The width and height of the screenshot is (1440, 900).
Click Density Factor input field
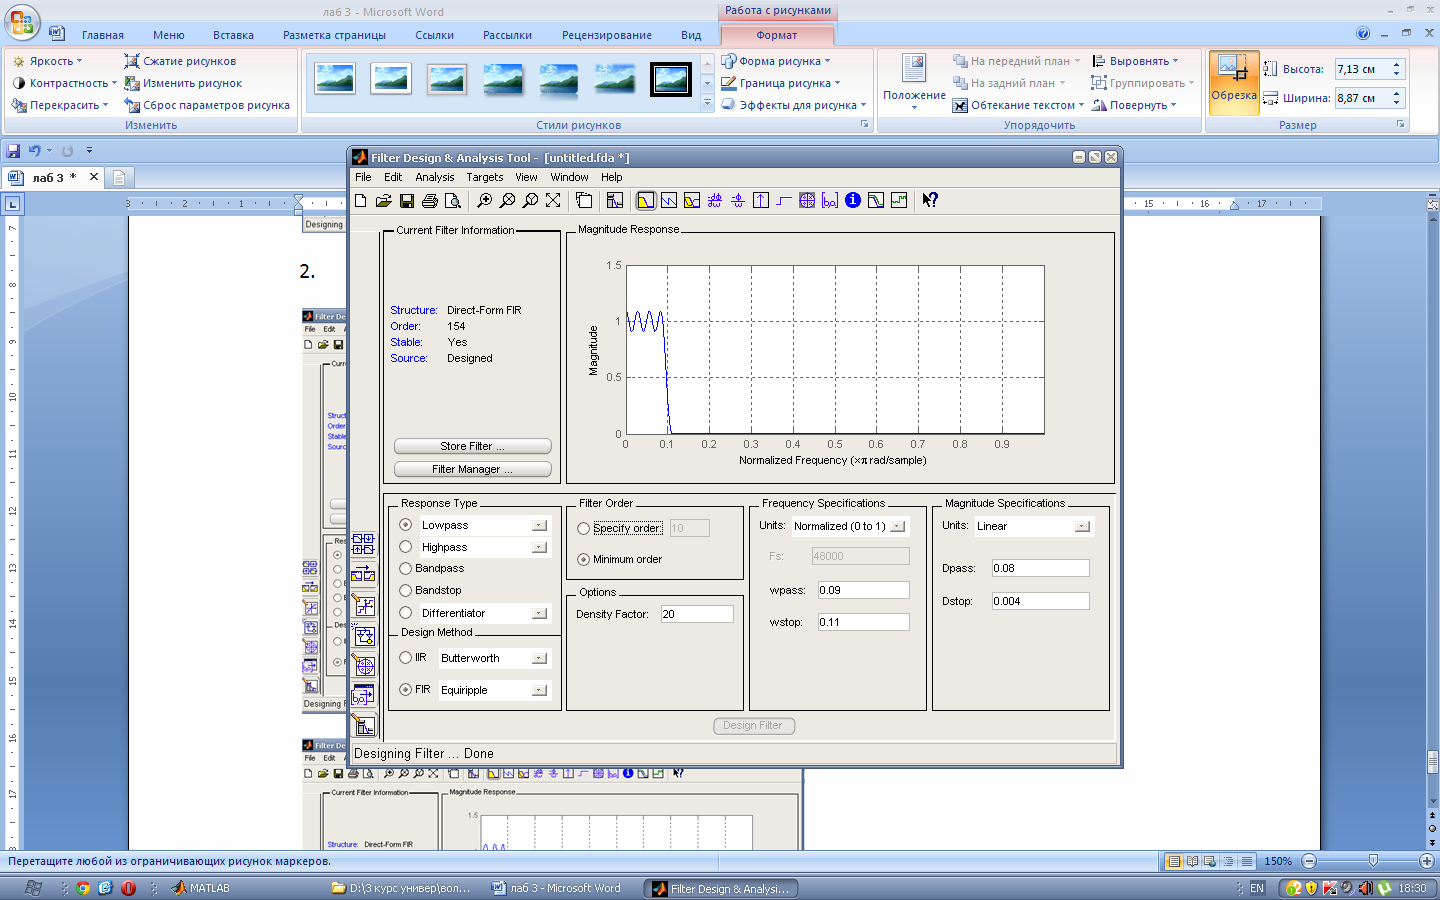coord(697,615)
